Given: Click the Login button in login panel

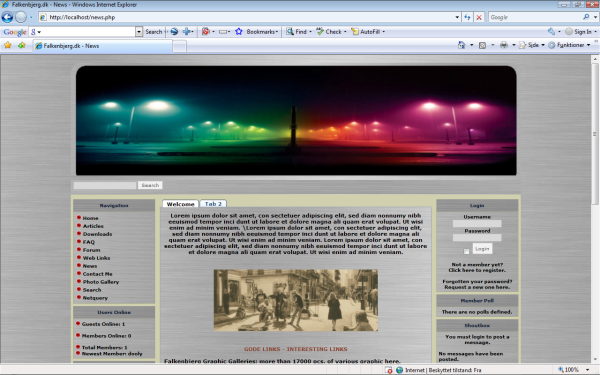Looking at the screenshot, I should click(482, 249).
